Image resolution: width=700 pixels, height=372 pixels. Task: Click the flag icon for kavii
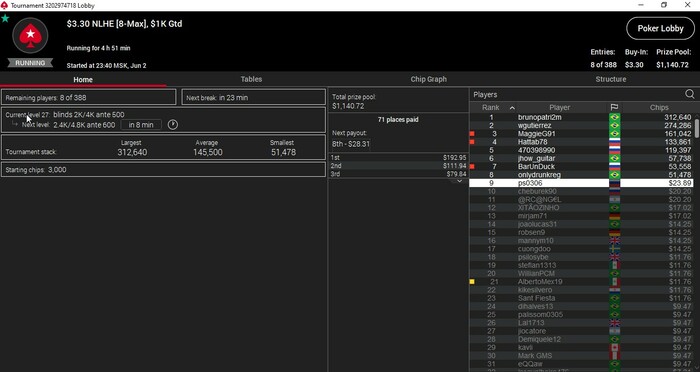point(615,347)
